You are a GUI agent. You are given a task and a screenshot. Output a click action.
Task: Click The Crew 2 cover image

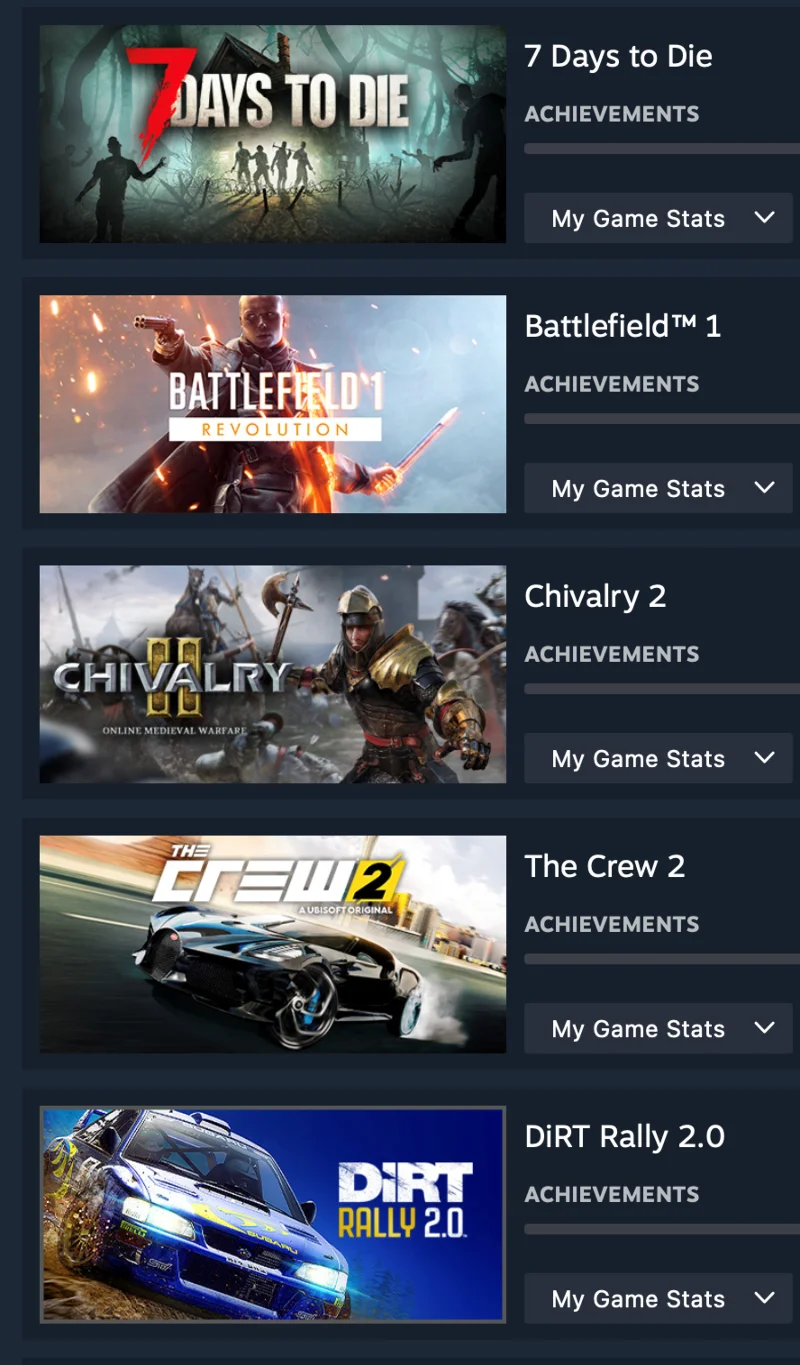pyautogui.click(x=273, y=944)
